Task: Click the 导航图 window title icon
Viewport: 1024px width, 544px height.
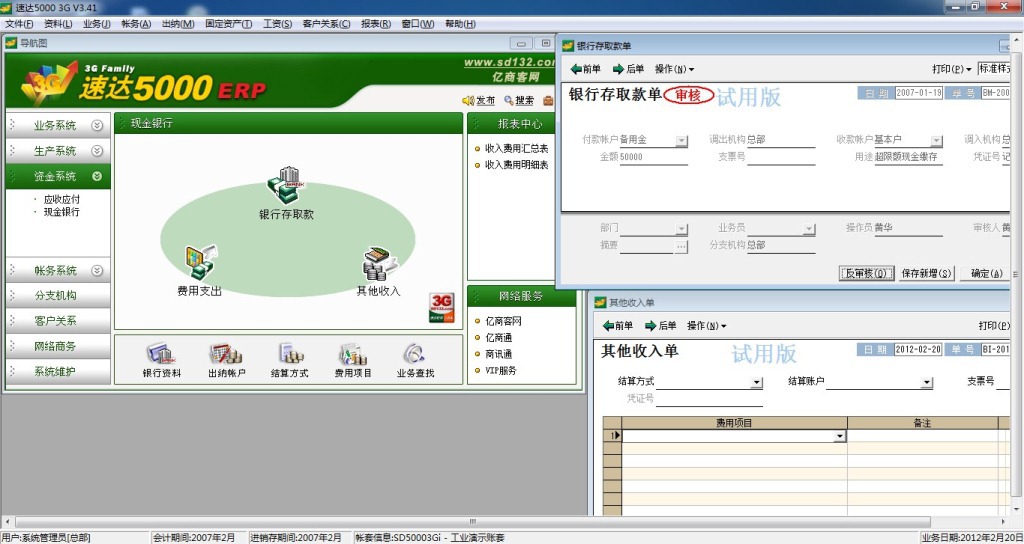Action: 11,43
